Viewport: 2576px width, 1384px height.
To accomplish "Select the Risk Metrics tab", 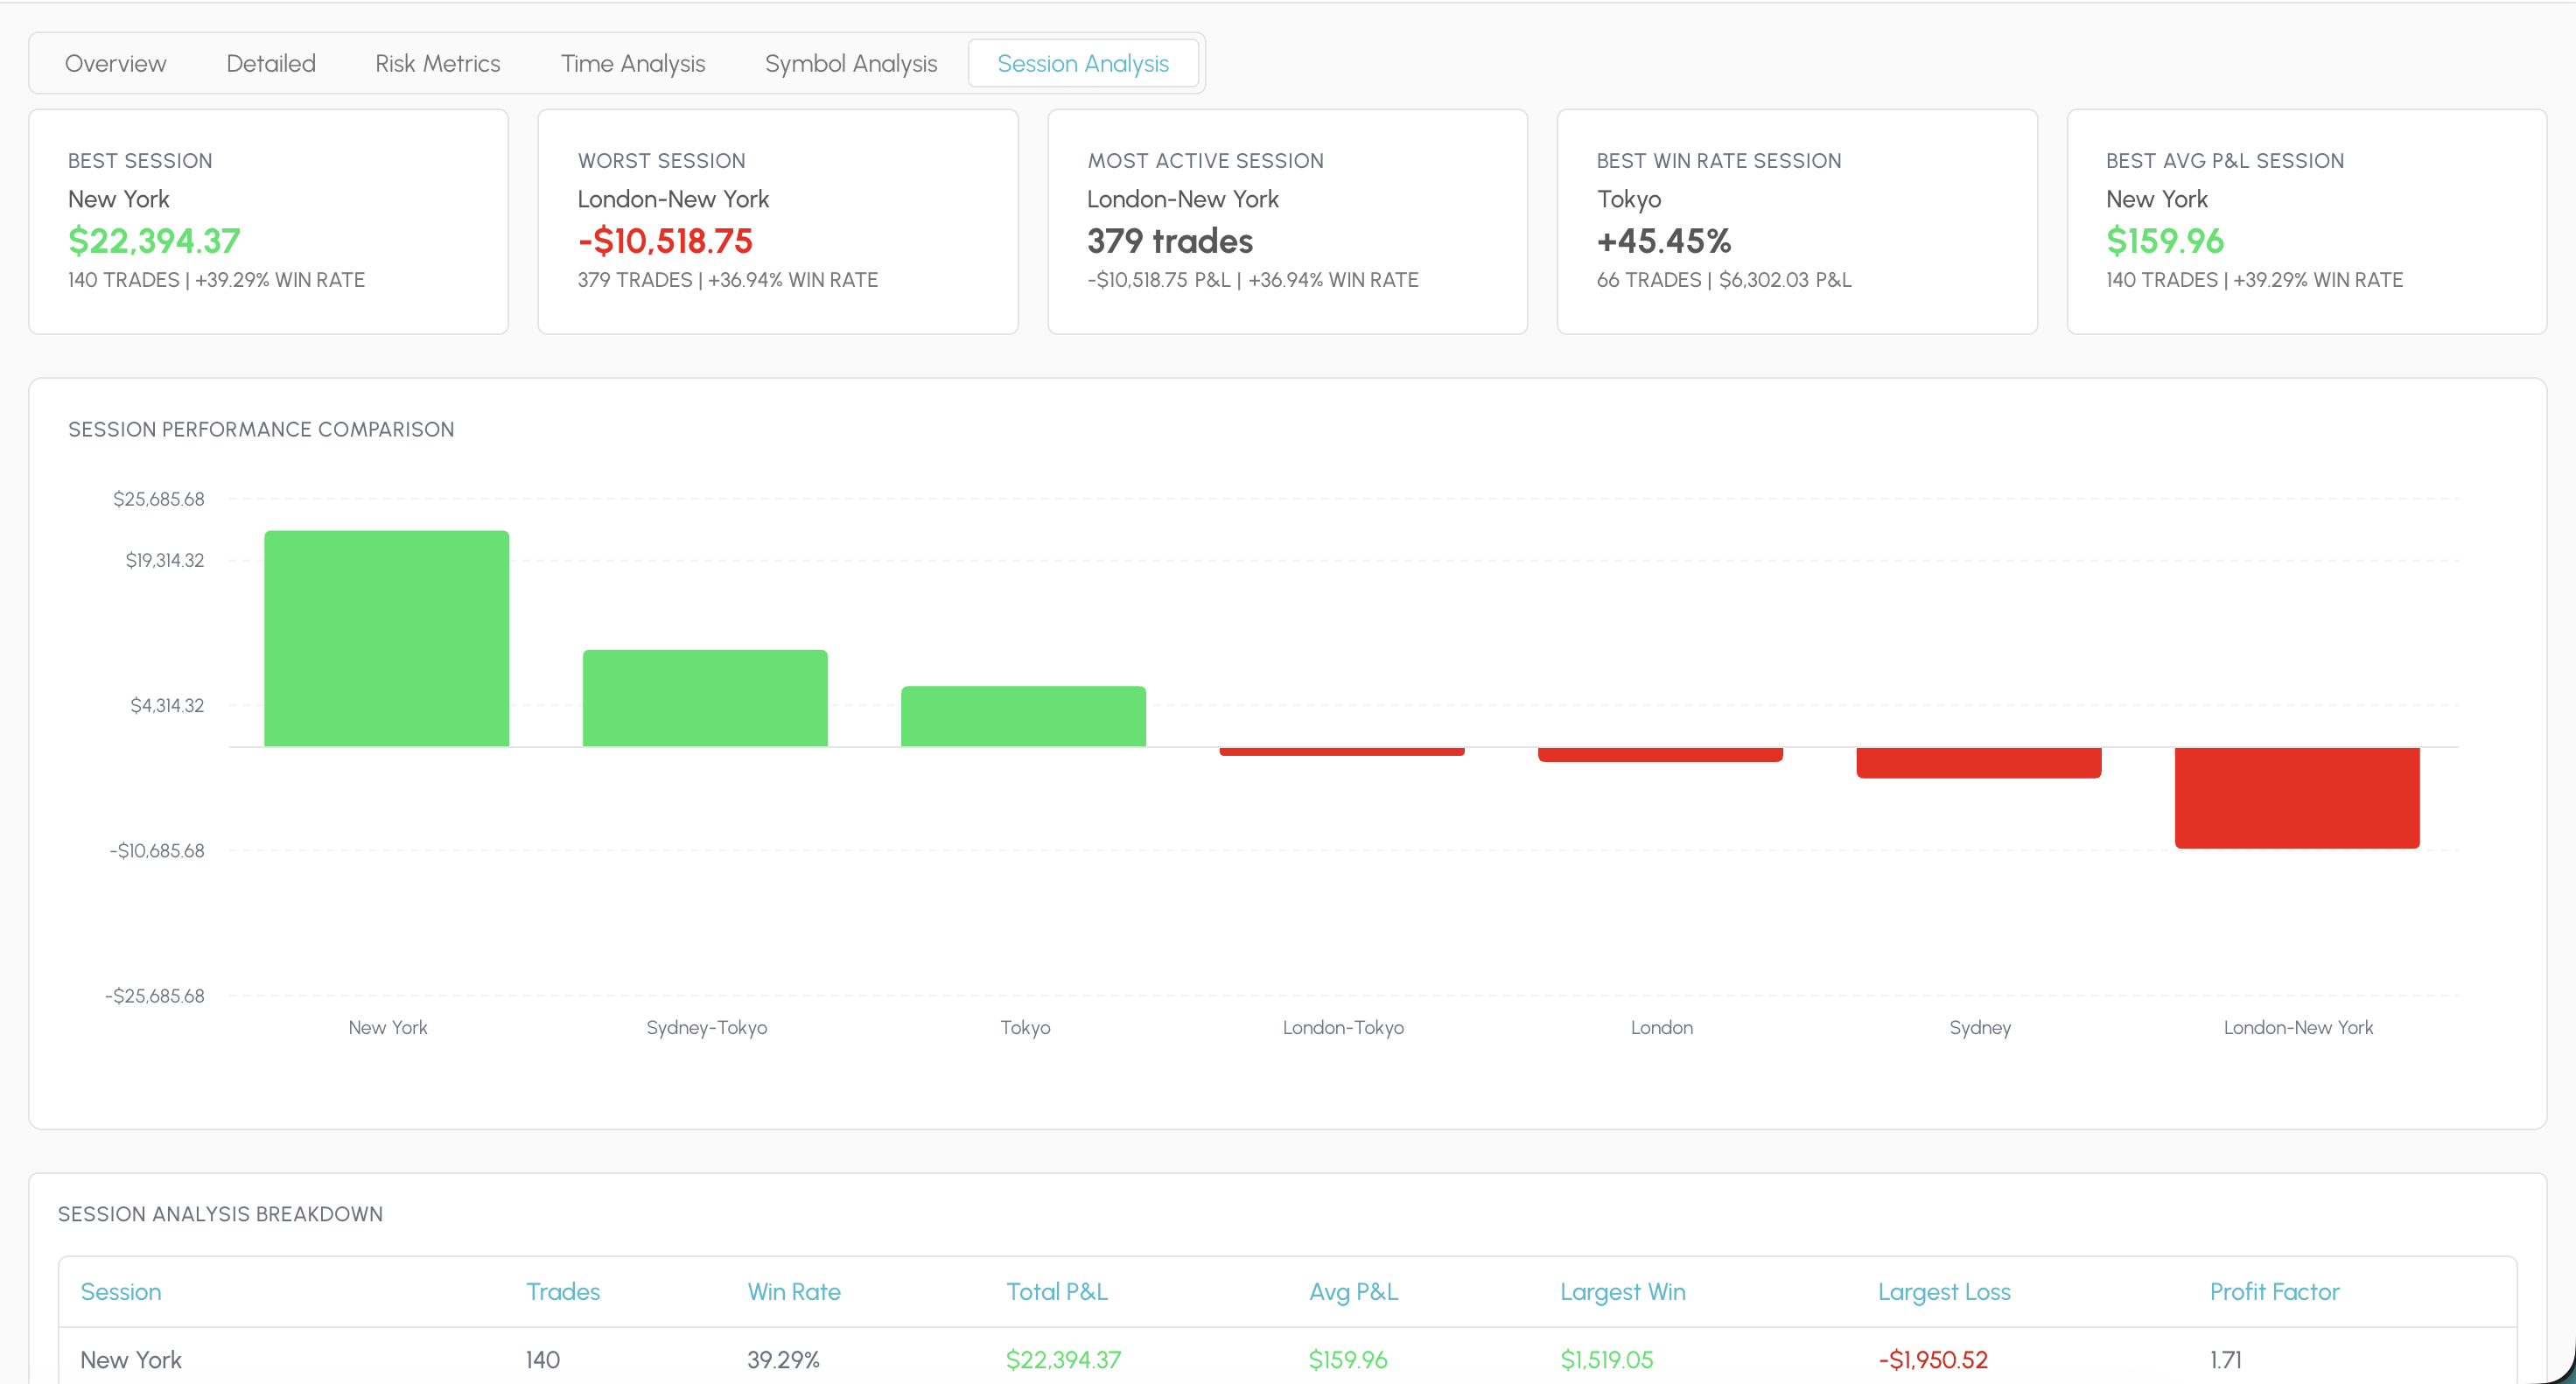I will coord(437,63).
